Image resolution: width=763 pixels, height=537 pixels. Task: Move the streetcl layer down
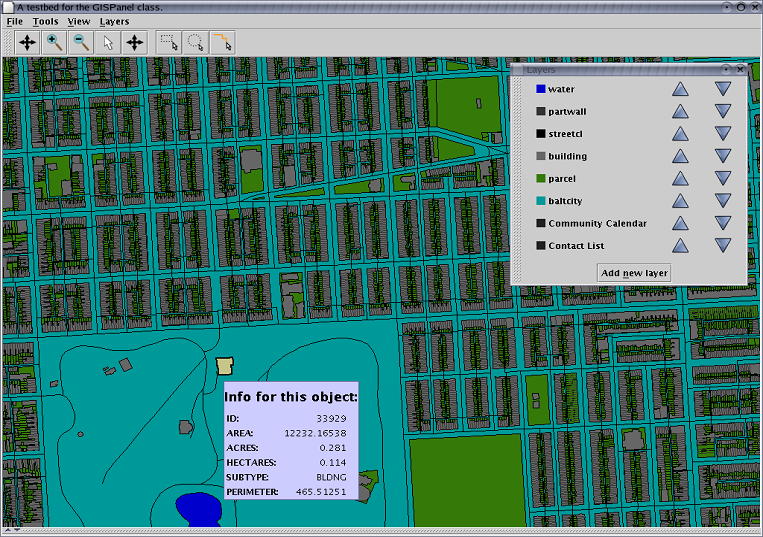[x=723, y=133]
